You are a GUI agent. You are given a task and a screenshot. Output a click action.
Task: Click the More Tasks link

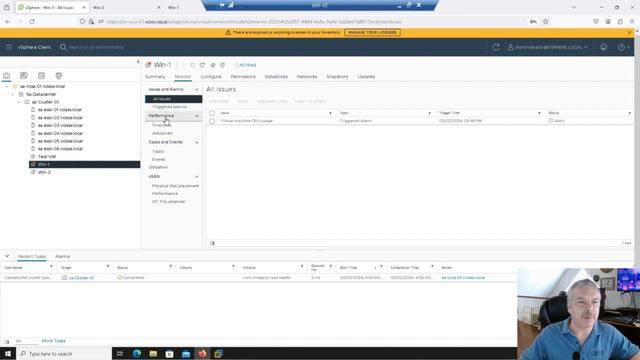coord(53,341)
